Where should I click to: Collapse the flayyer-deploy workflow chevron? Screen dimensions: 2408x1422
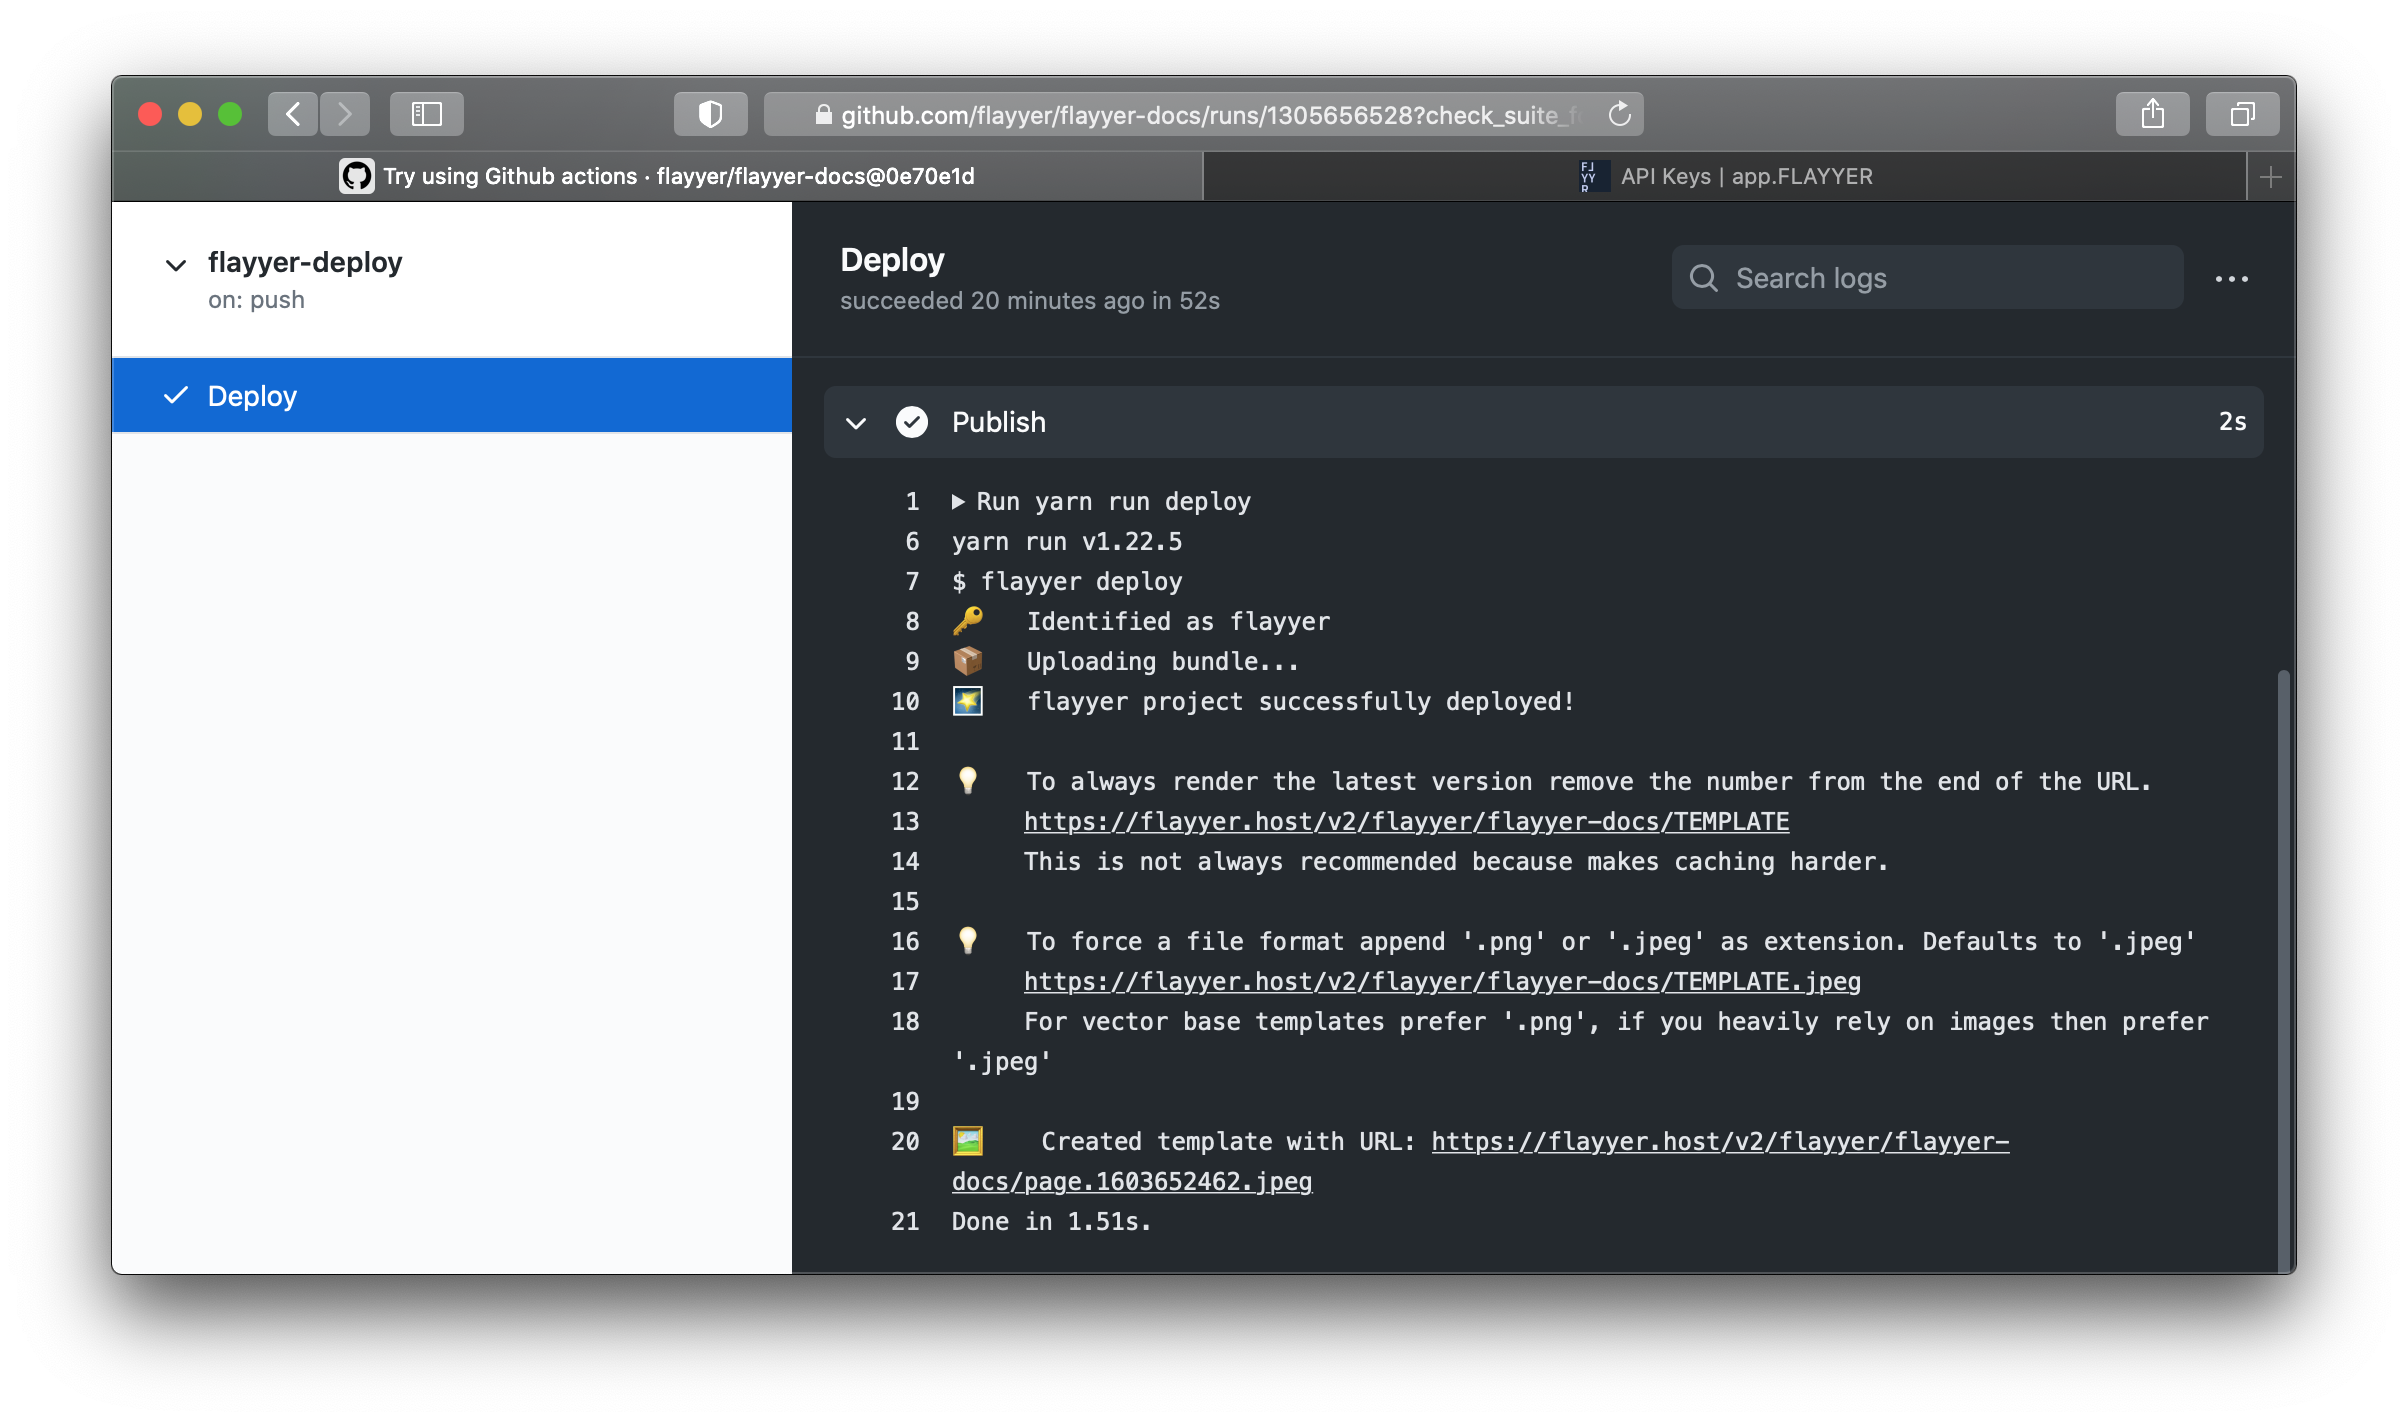pos(176,265)
